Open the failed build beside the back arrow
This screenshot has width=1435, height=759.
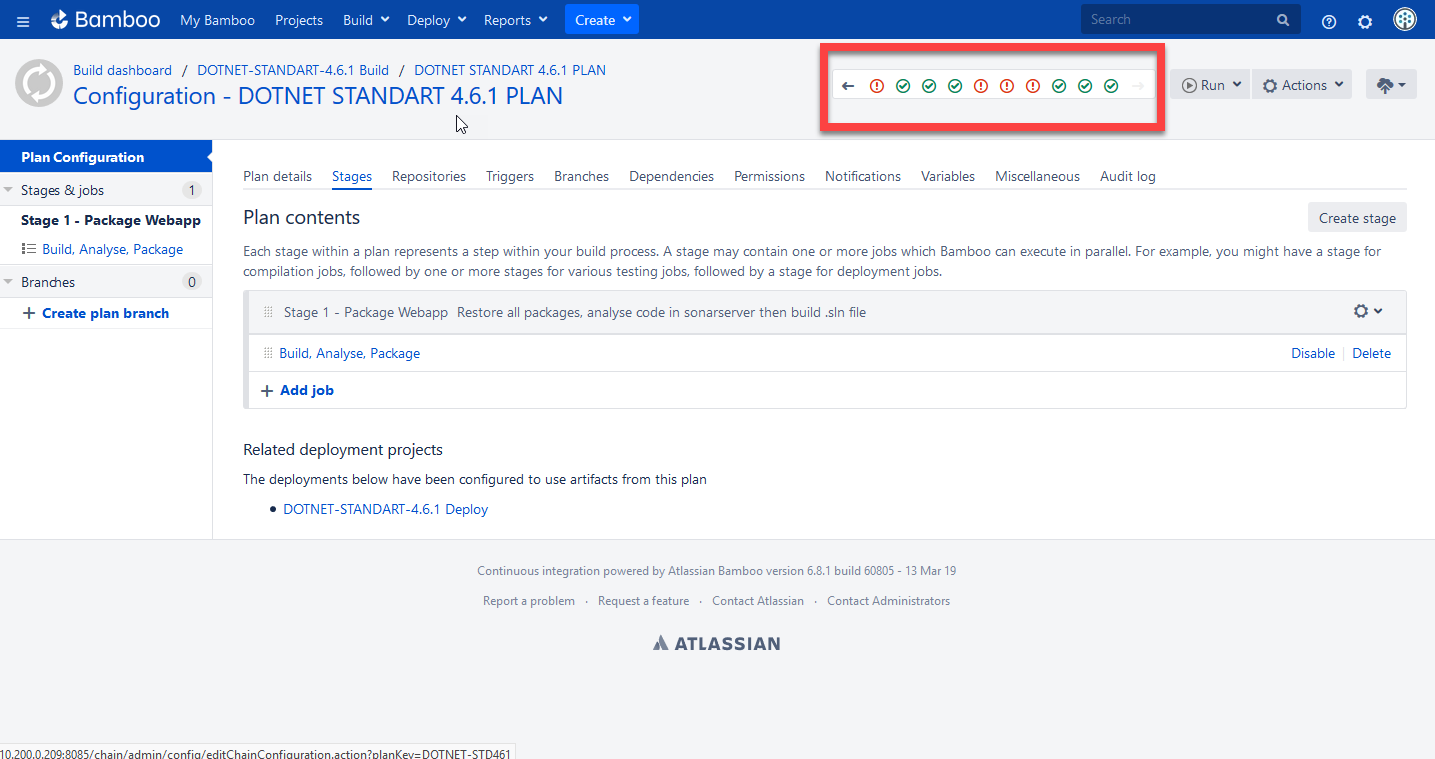877,86
